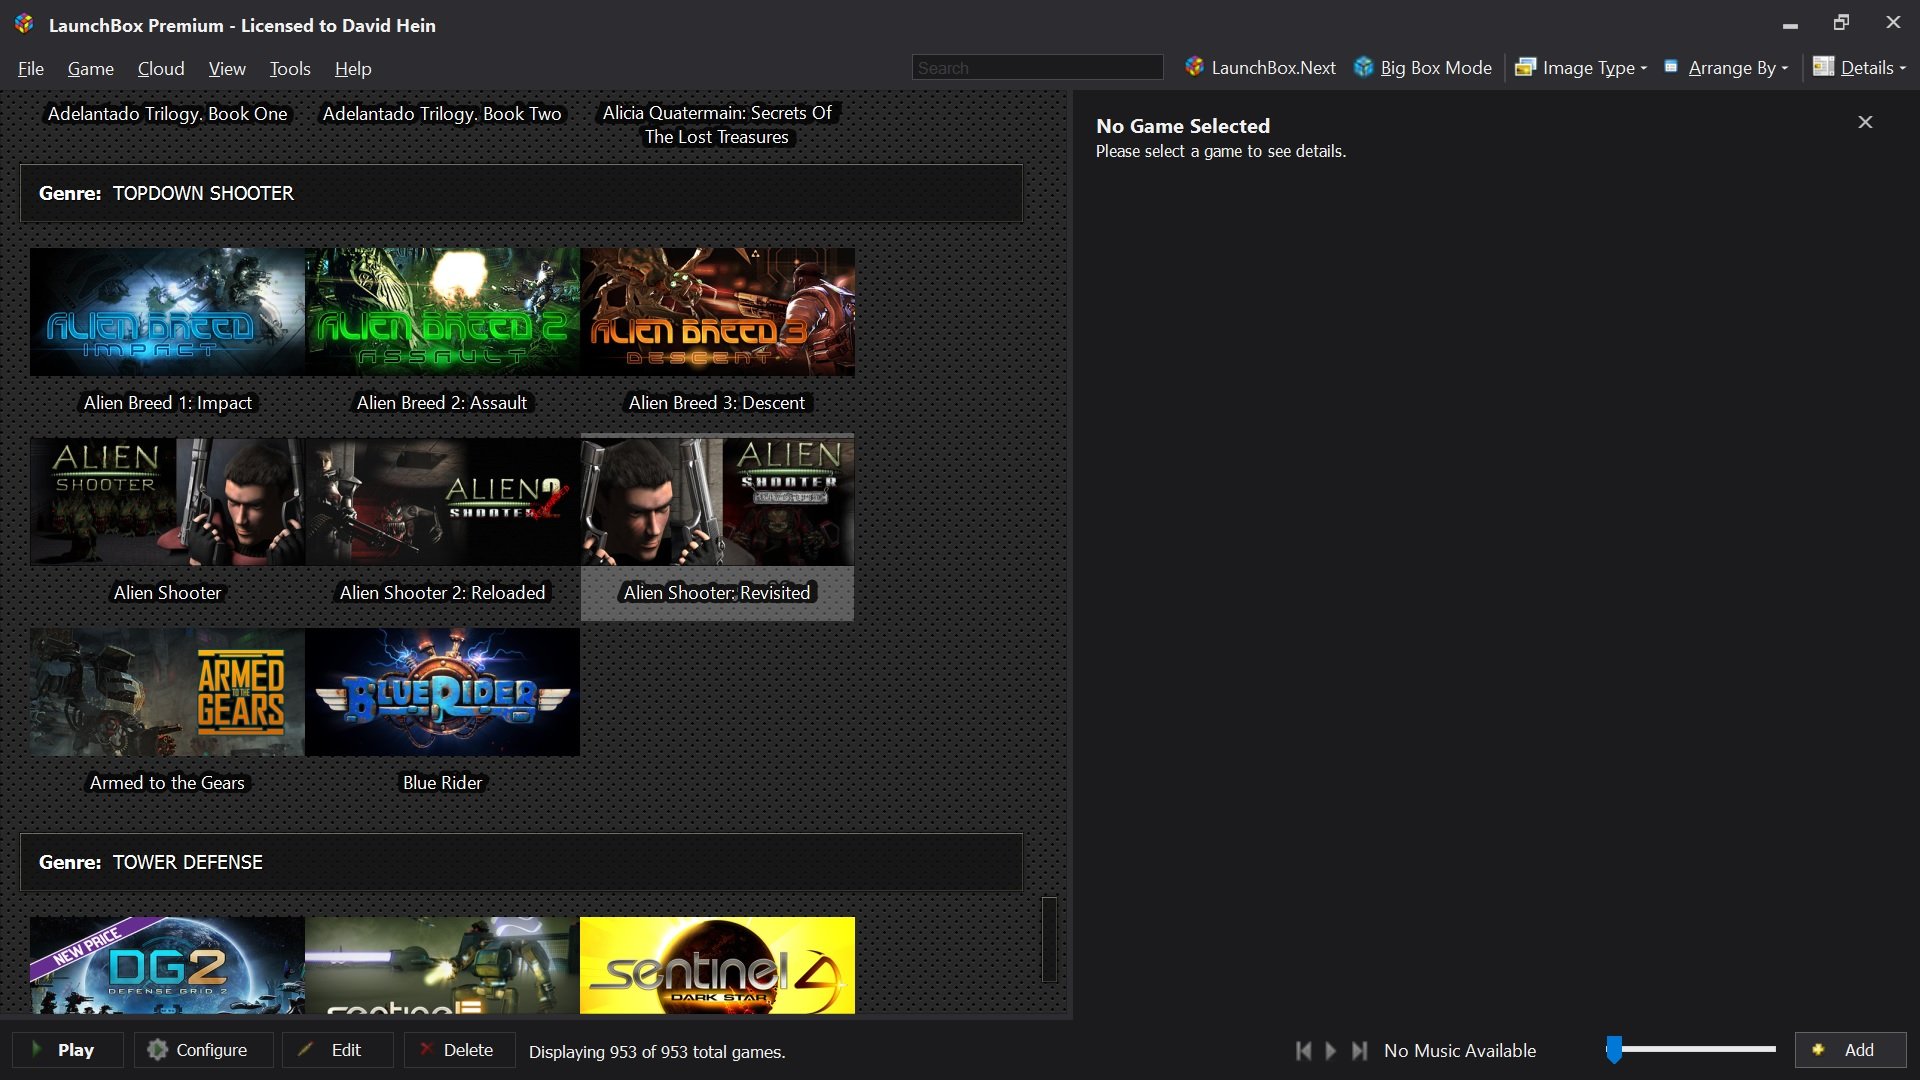Image resolution: width=1920 pixels, height=1080 pixels.
Task: Click the LaunchBox logo in title bar
Action: [x=24, y=24]
